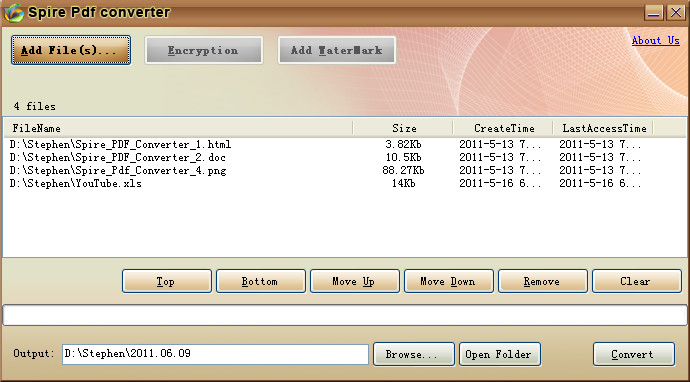
Task: Clear the file list
Action: pos(637,281)
